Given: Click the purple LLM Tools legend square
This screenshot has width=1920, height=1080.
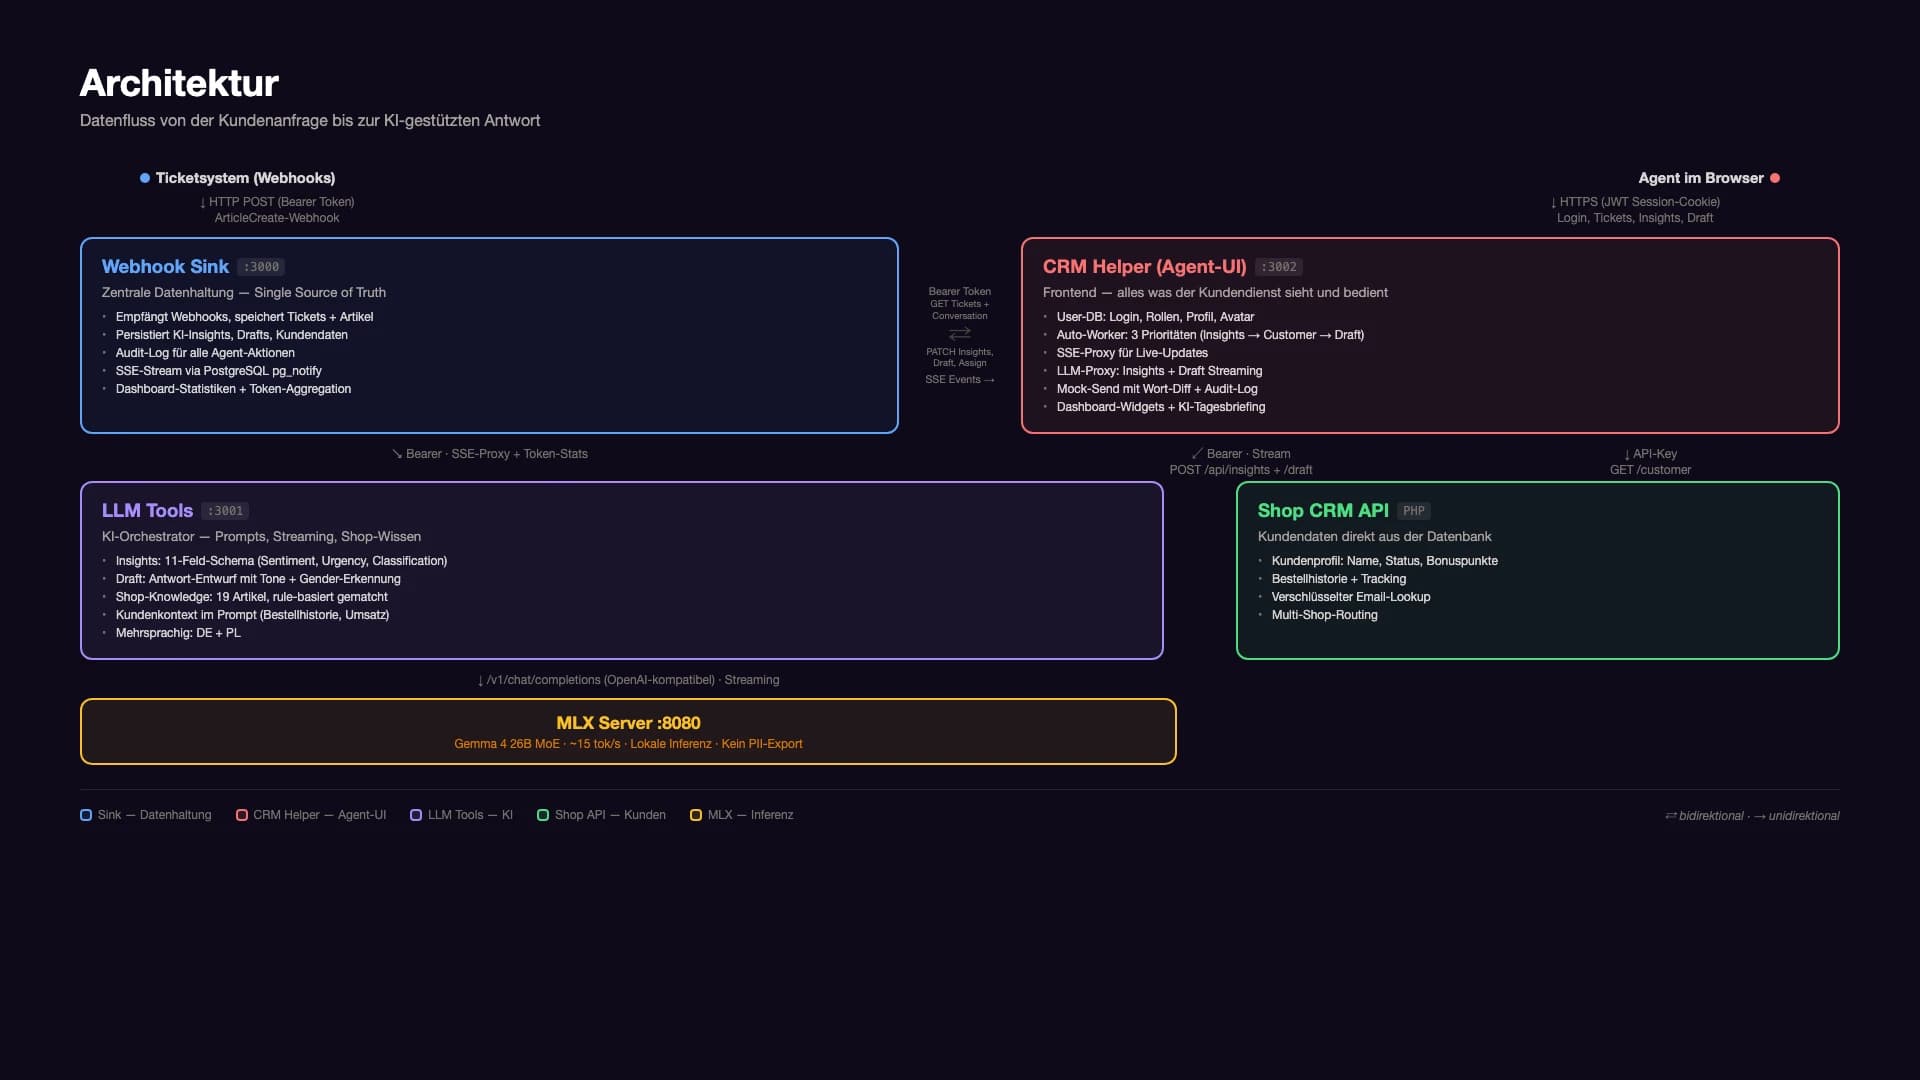Looking at the screenshot, I should [416, 815].
